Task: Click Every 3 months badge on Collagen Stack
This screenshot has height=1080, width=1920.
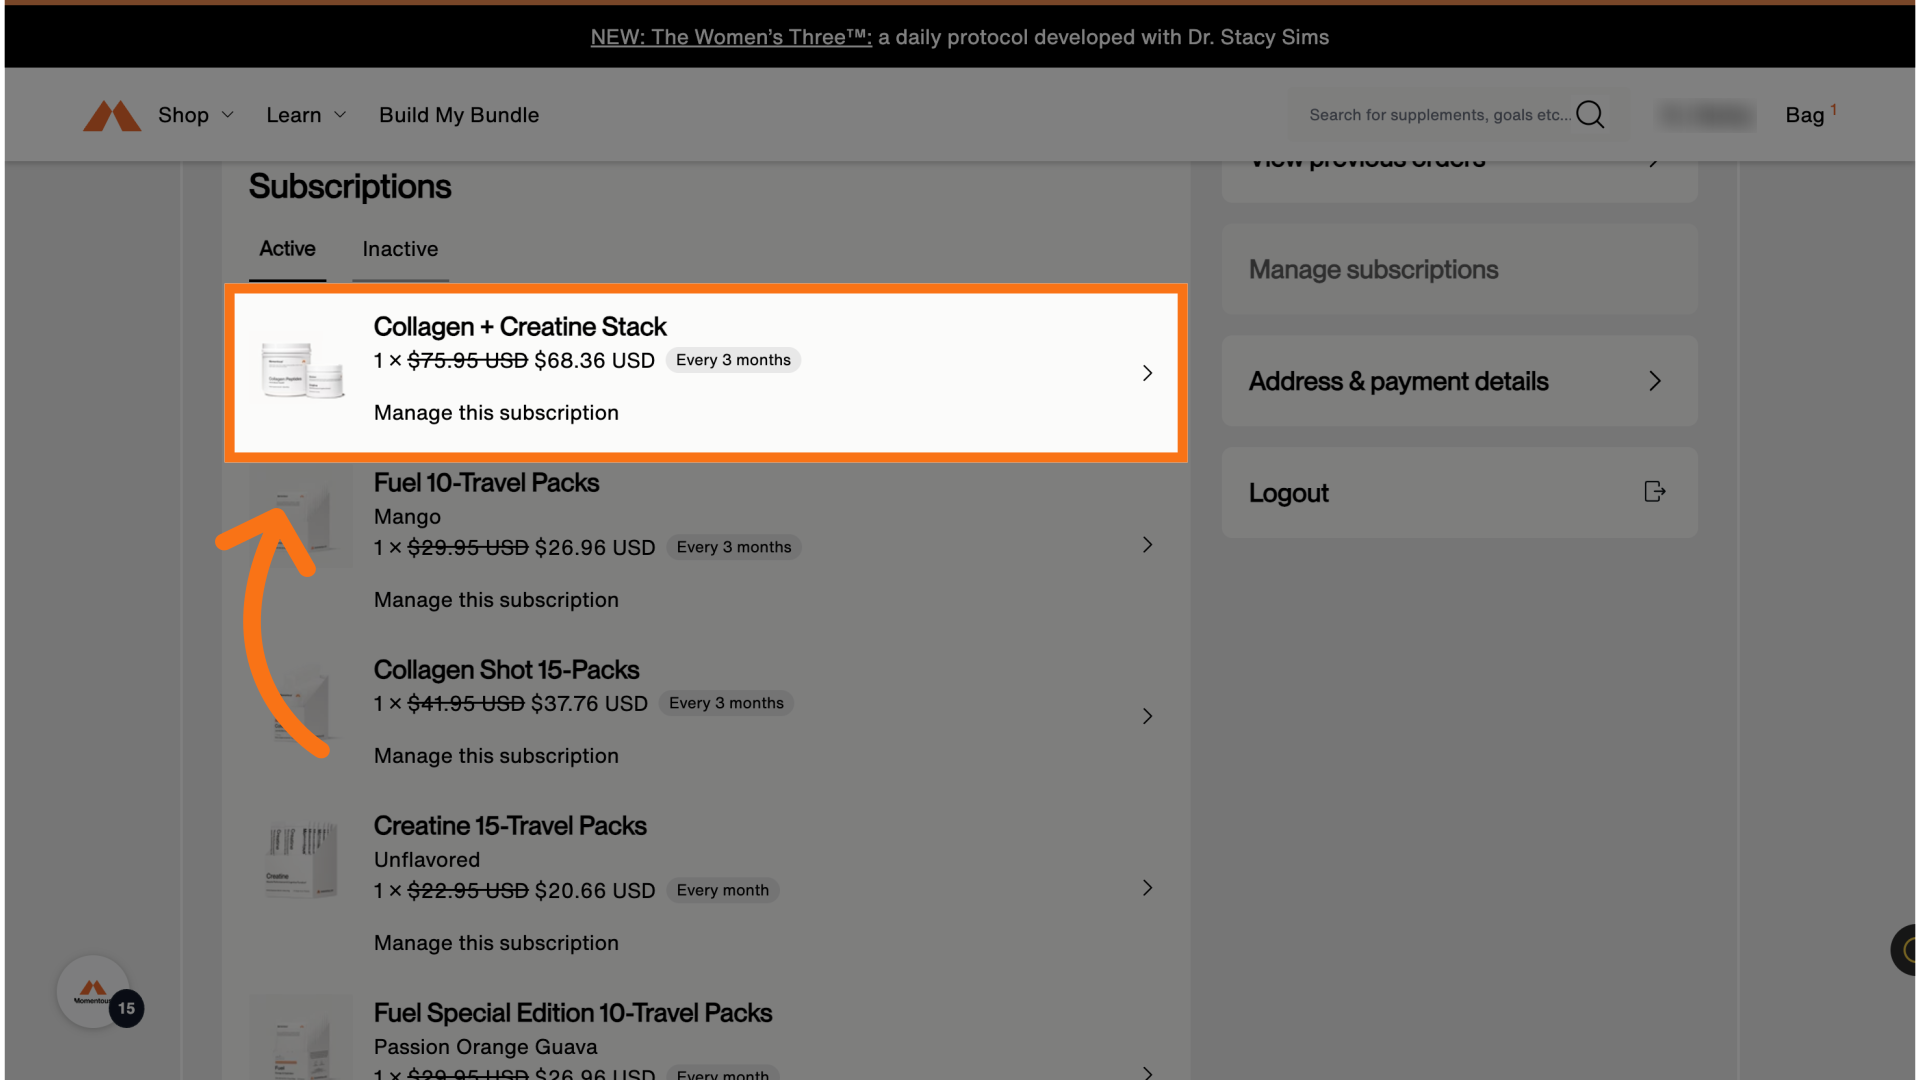Action: click(x=733, y=360)
